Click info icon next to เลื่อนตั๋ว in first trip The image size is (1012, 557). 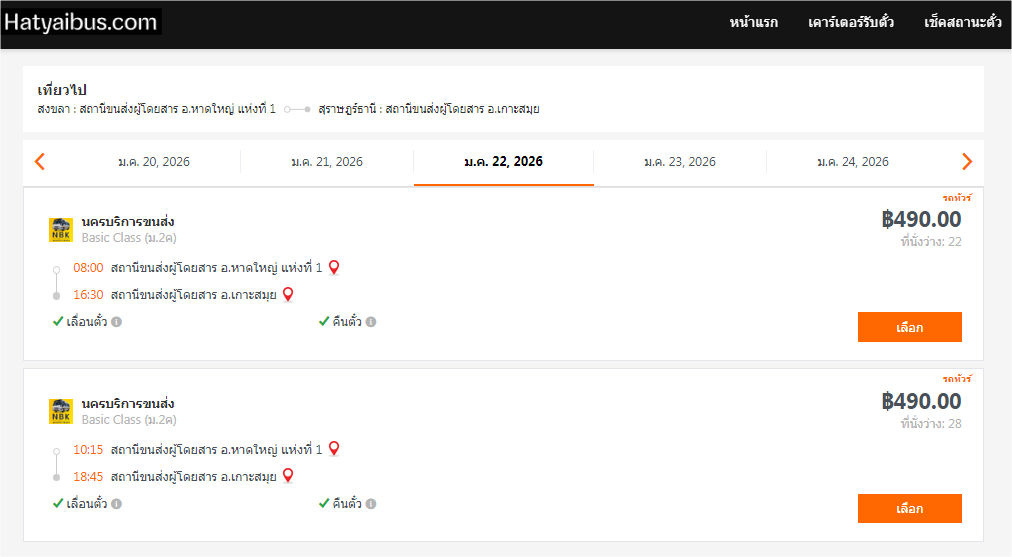tap(116, 322)
